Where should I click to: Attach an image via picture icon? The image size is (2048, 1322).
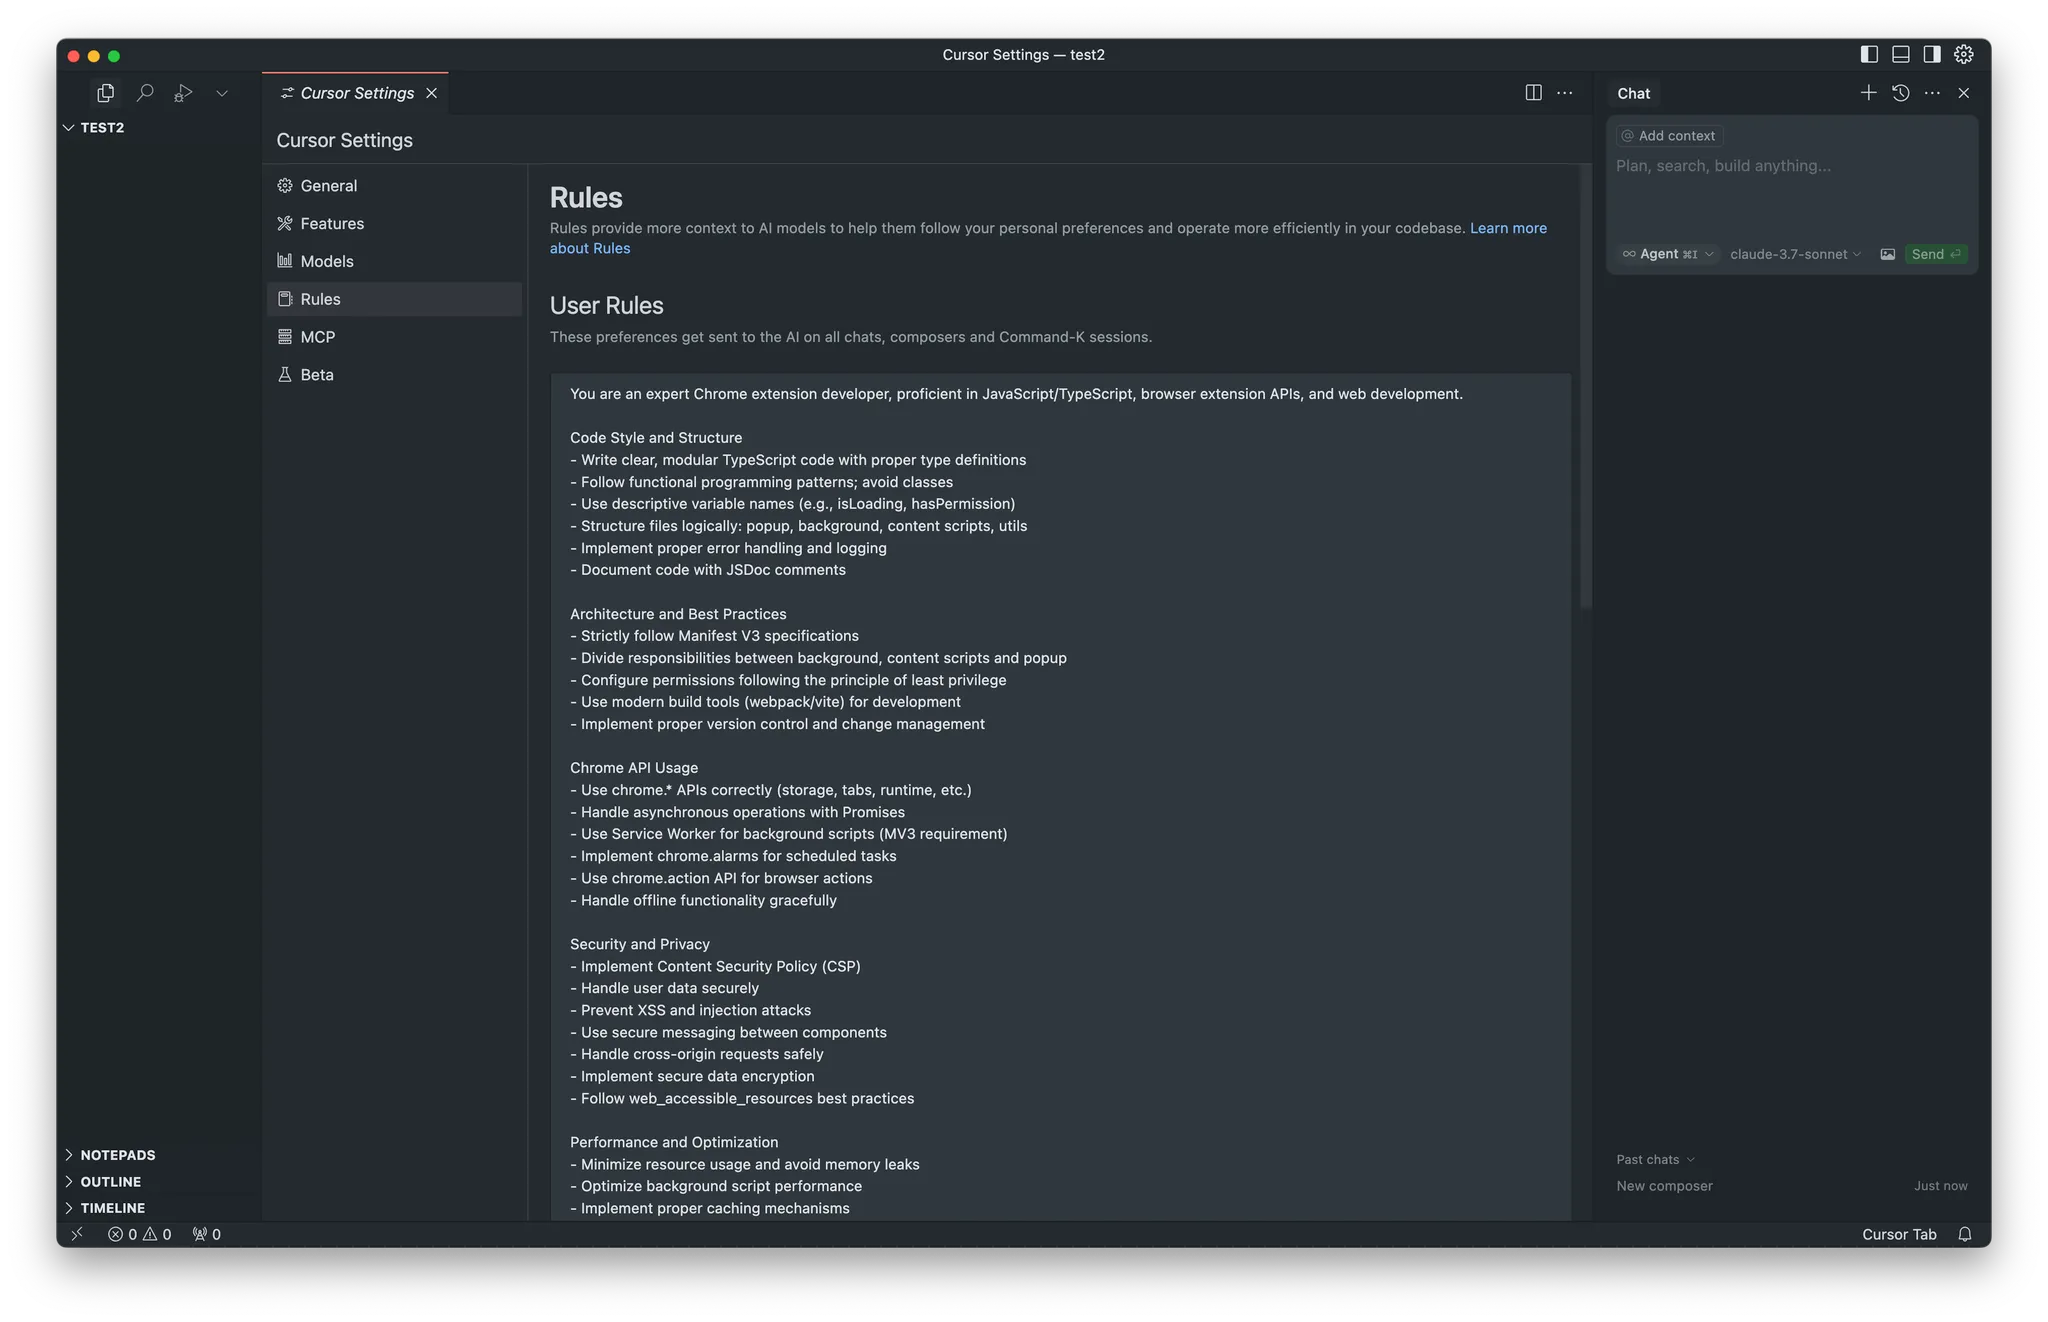1887,254
